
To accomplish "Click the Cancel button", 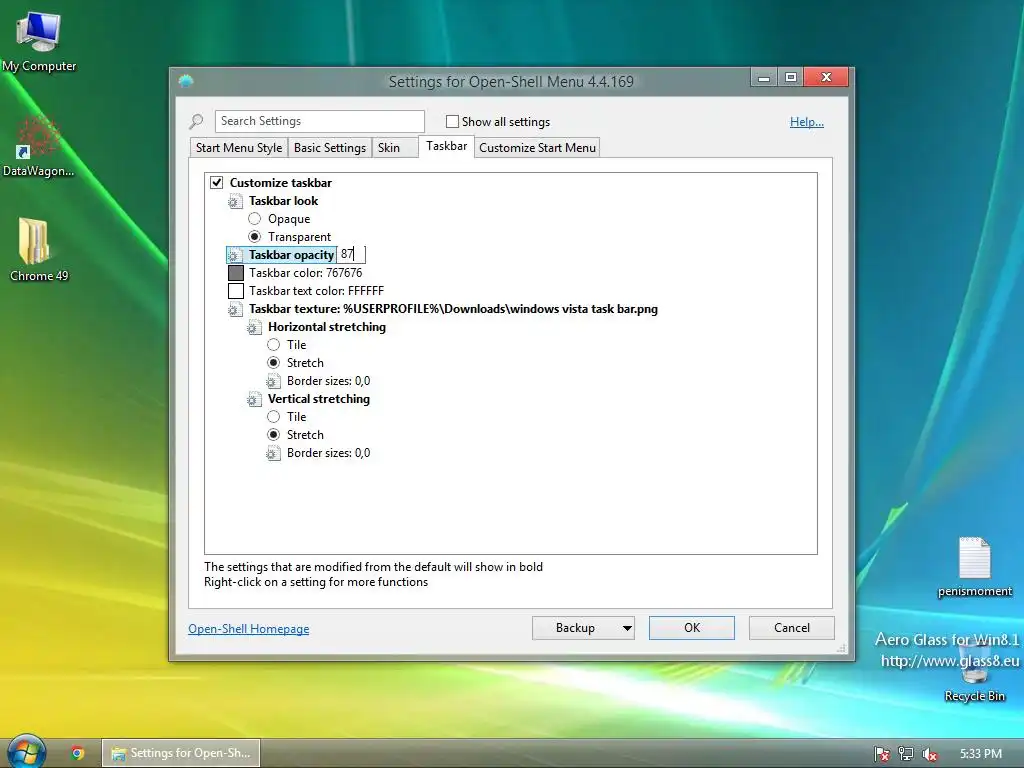I will pyautogui.click(x=792, y=628).
